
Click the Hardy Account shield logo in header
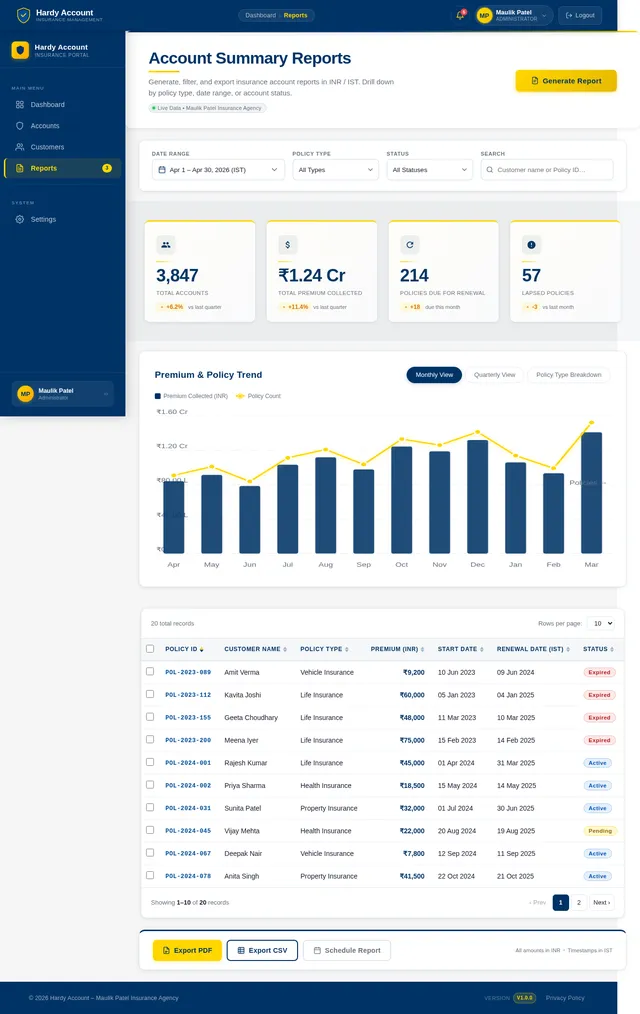tap(23, 15)
